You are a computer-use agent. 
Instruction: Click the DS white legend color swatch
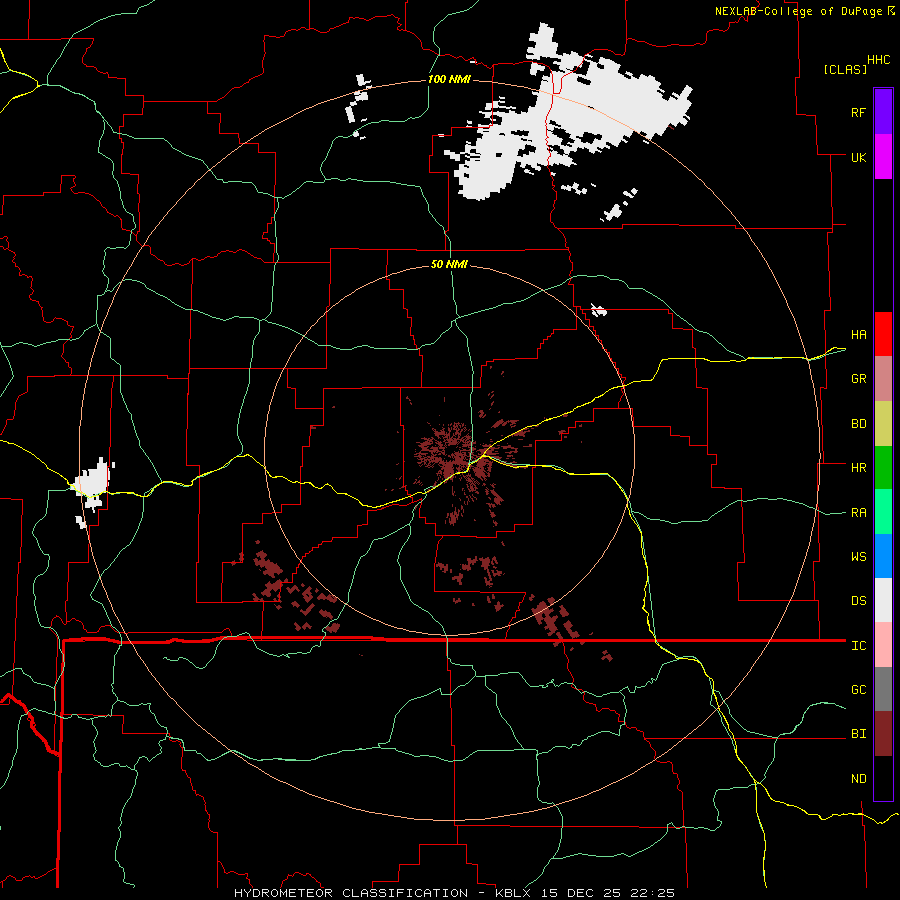pyautogui.click(x=883, y=600)
